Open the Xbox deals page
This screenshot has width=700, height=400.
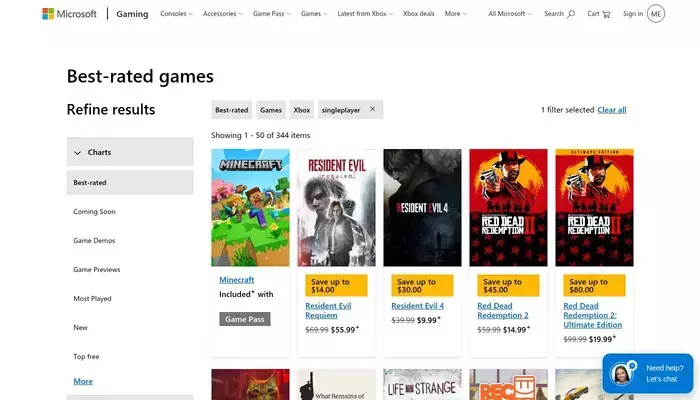point(418,14)
